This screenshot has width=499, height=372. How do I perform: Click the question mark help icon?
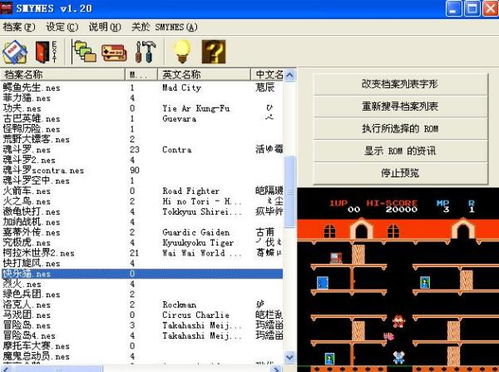click(x=214, y=52)
